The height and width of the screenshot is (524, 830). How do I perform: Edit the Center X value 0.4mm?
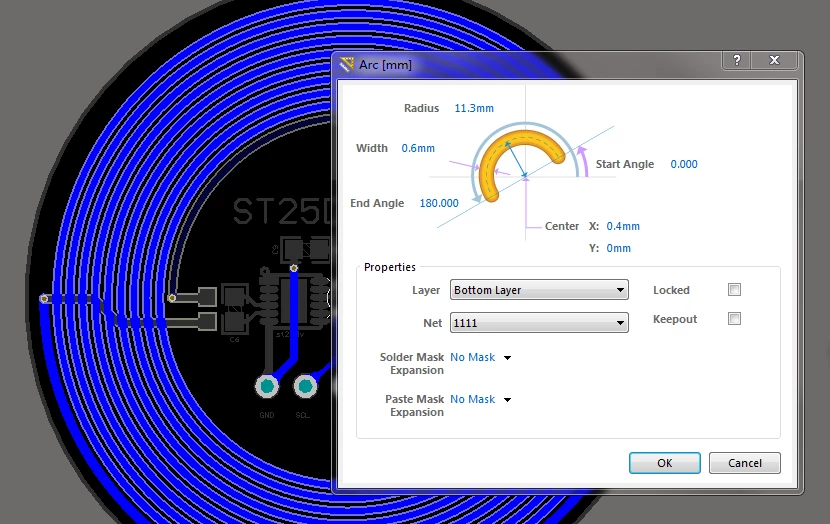[622, 226]
